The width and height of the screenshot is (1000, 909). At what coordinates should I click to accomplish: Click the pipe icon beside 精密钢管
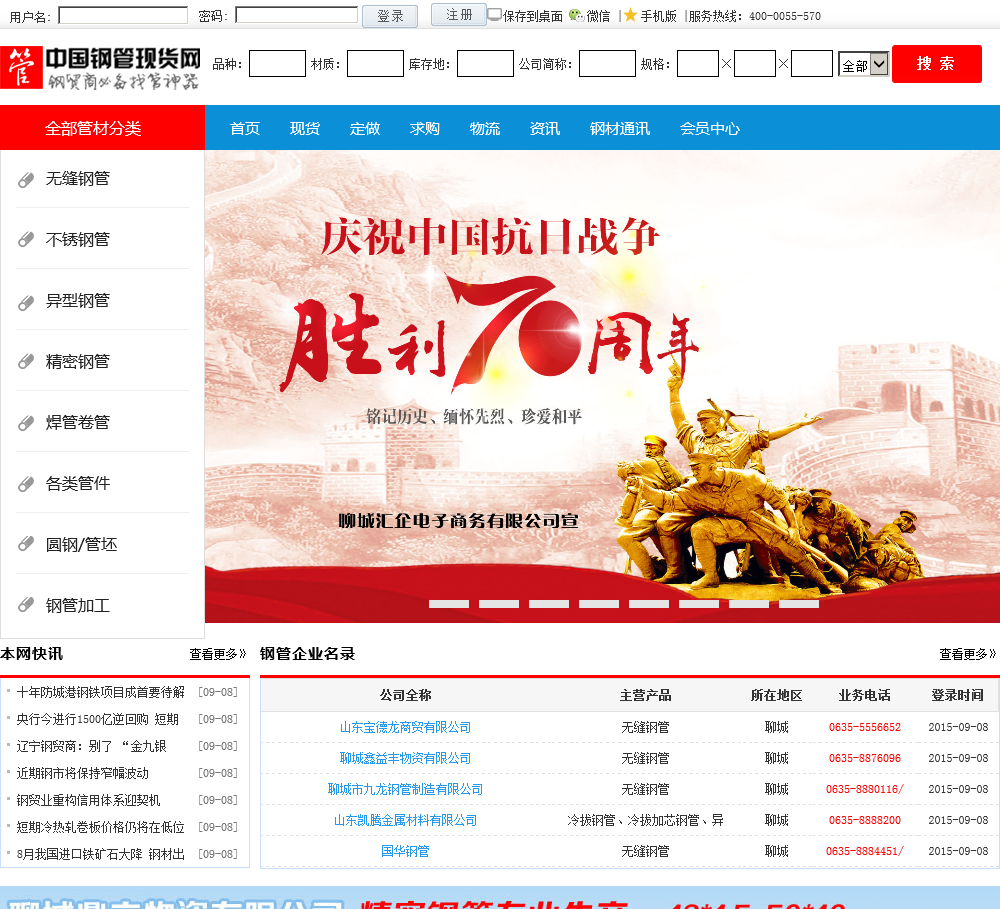pos(26,362)
